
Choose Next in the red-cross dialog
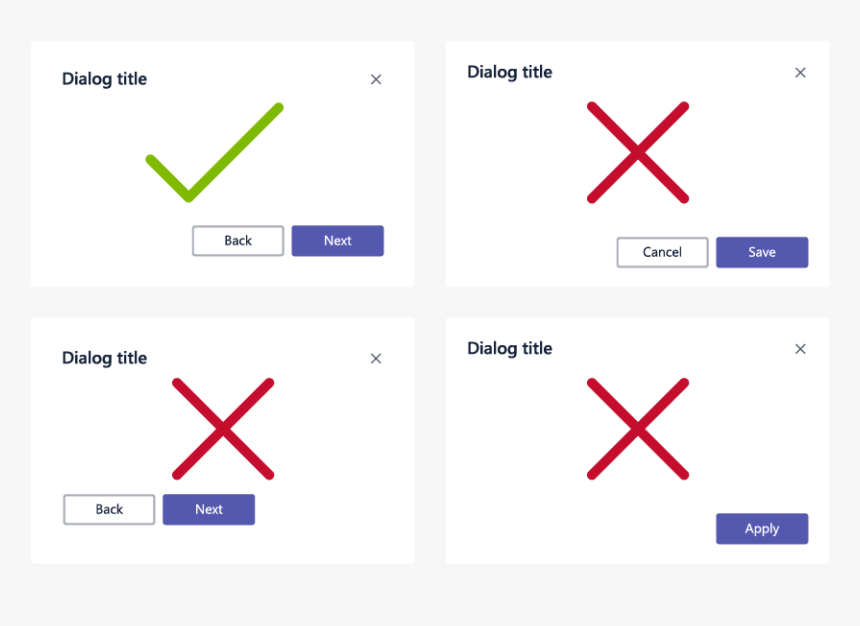tap(209, 510)
